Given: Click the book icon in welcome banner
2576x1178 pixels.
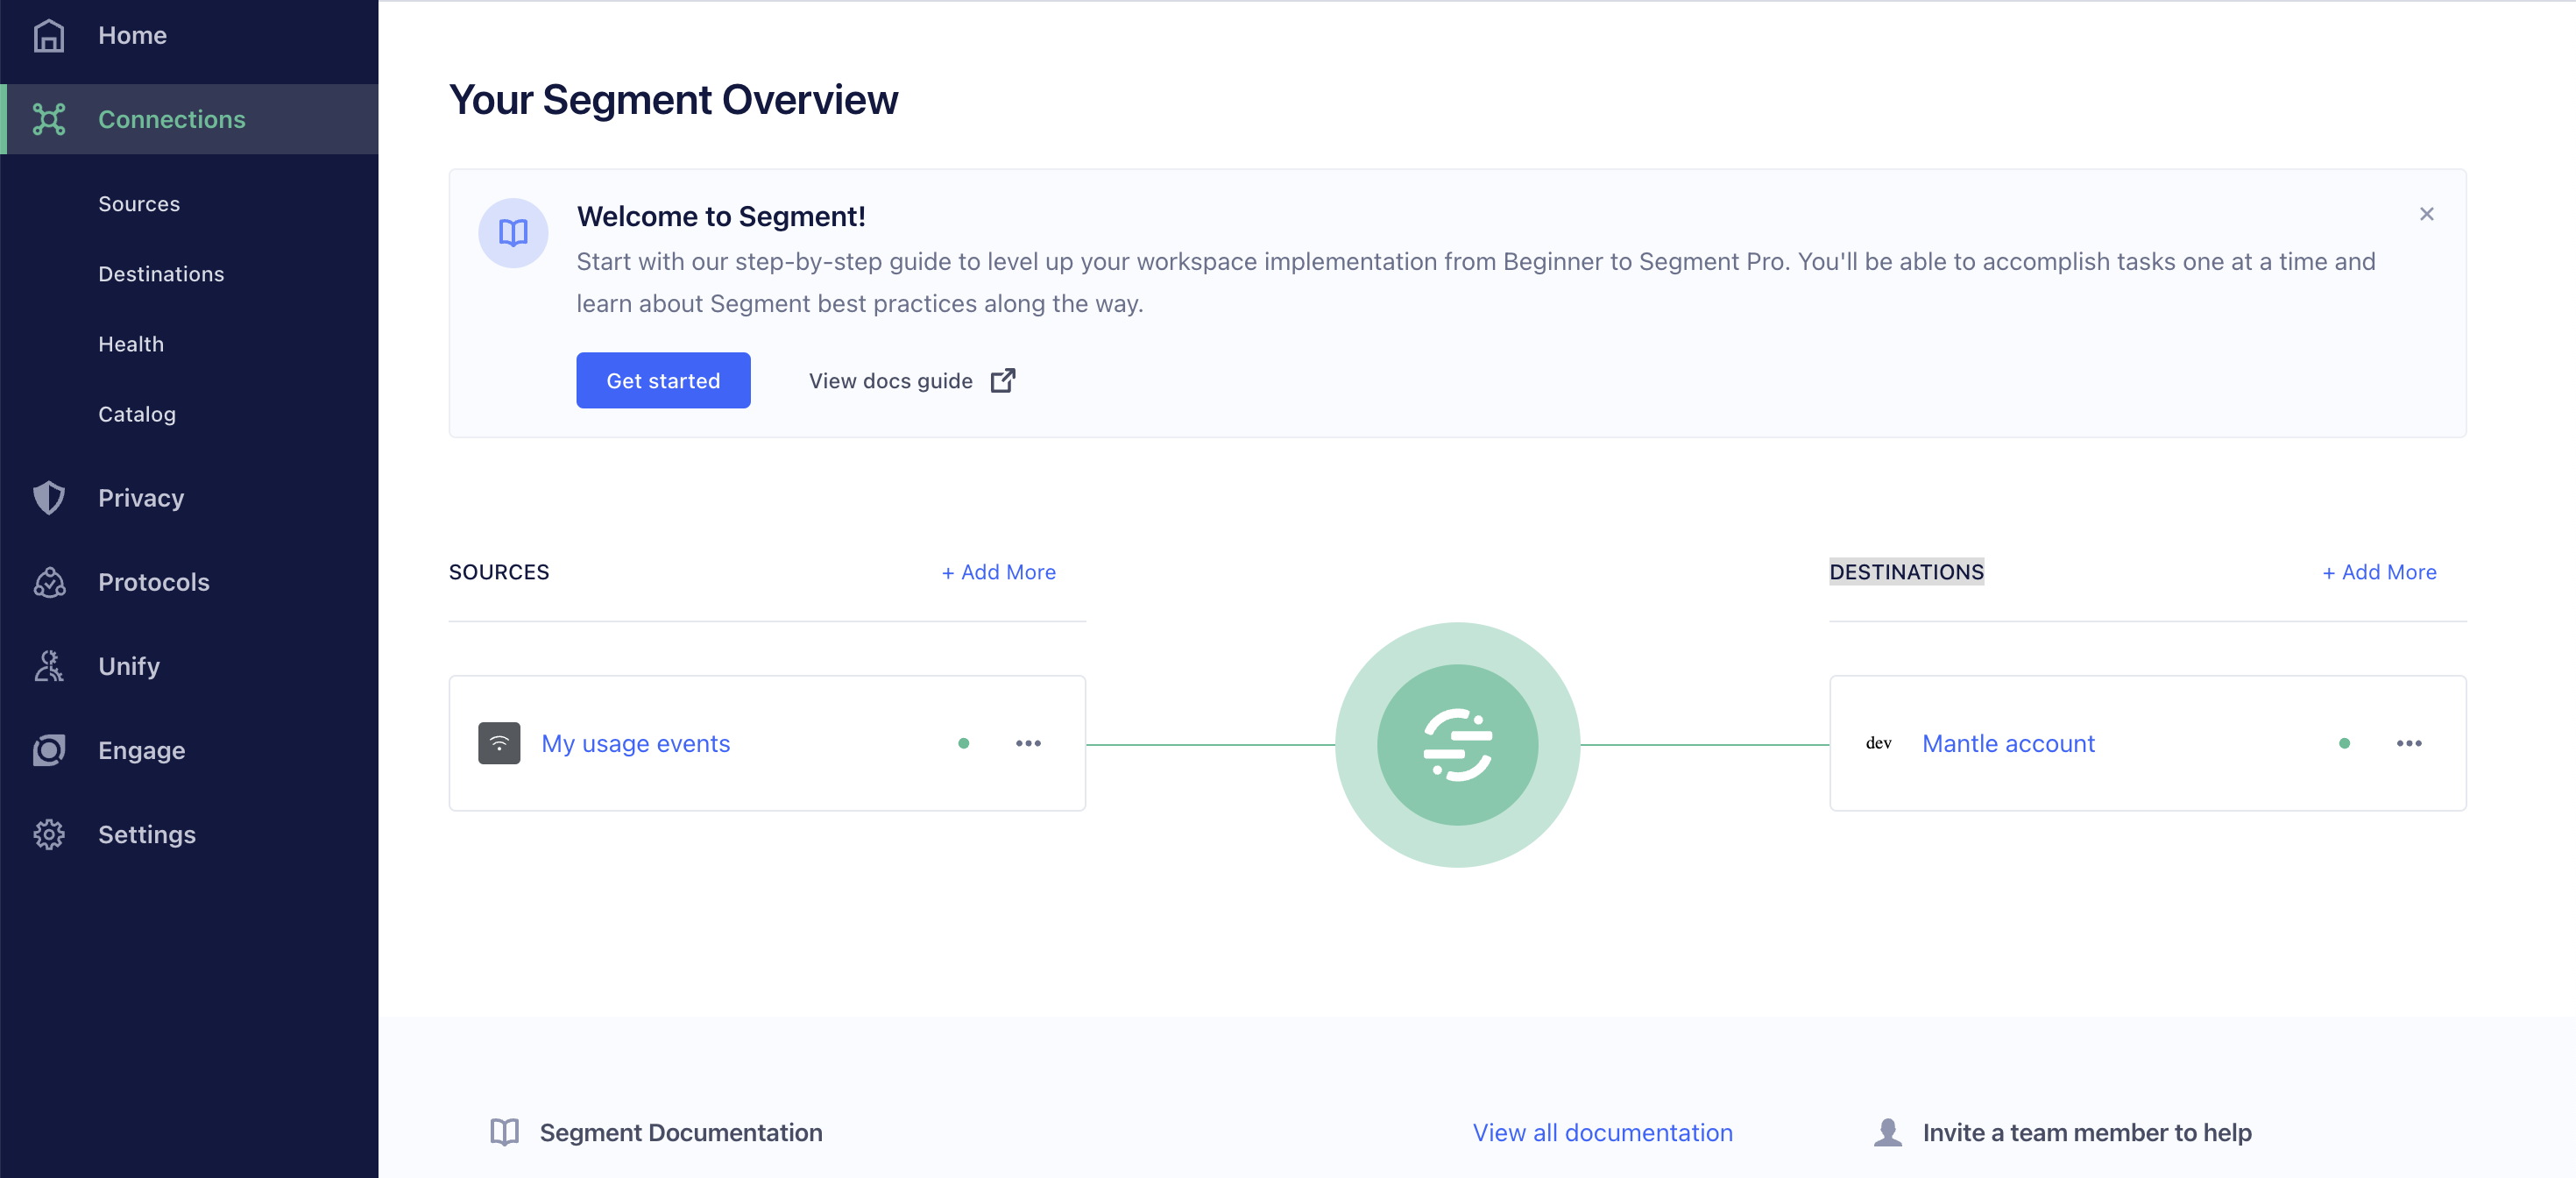Looking at the screenshot, I should [x=513, y=233].
